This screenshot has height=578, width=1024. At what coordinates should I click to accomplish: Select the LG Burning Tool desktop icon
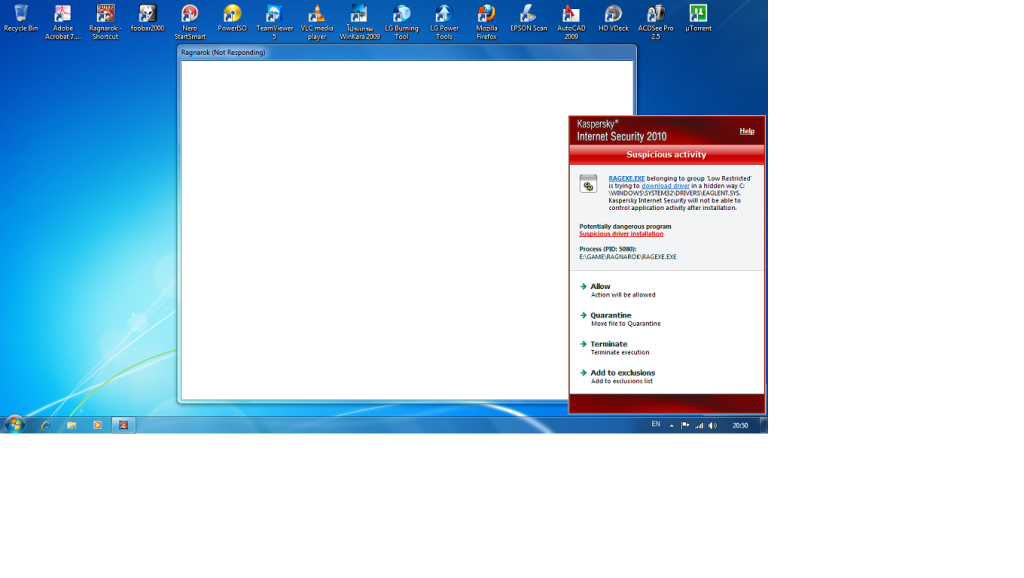(x=402, y=22)
